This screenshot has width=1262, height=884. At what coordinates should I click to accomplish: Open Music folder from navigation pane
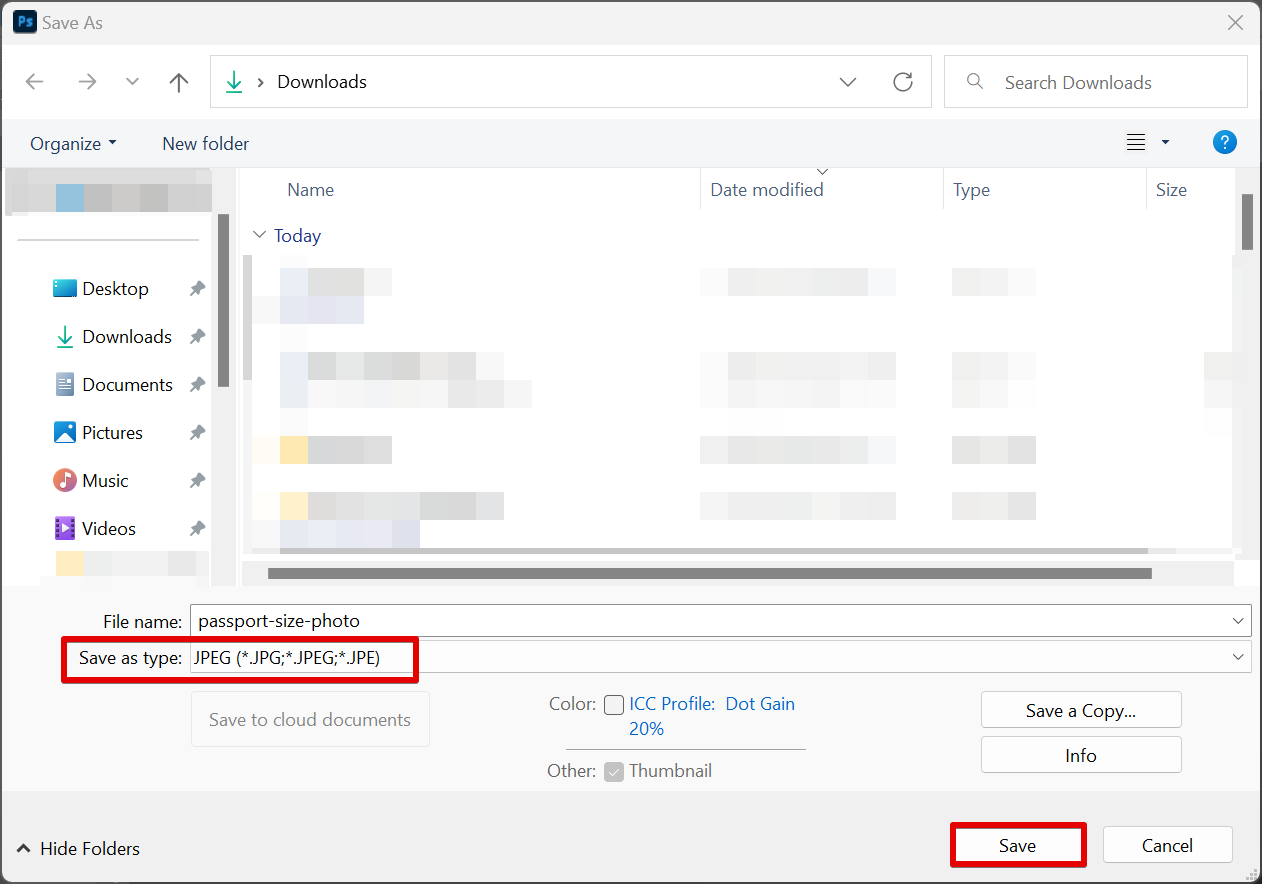click(105, 481)
